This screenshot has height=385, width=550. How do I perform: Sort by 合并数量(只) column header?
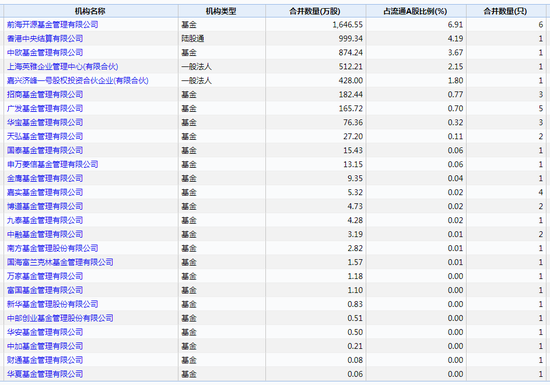coord(507,11)
